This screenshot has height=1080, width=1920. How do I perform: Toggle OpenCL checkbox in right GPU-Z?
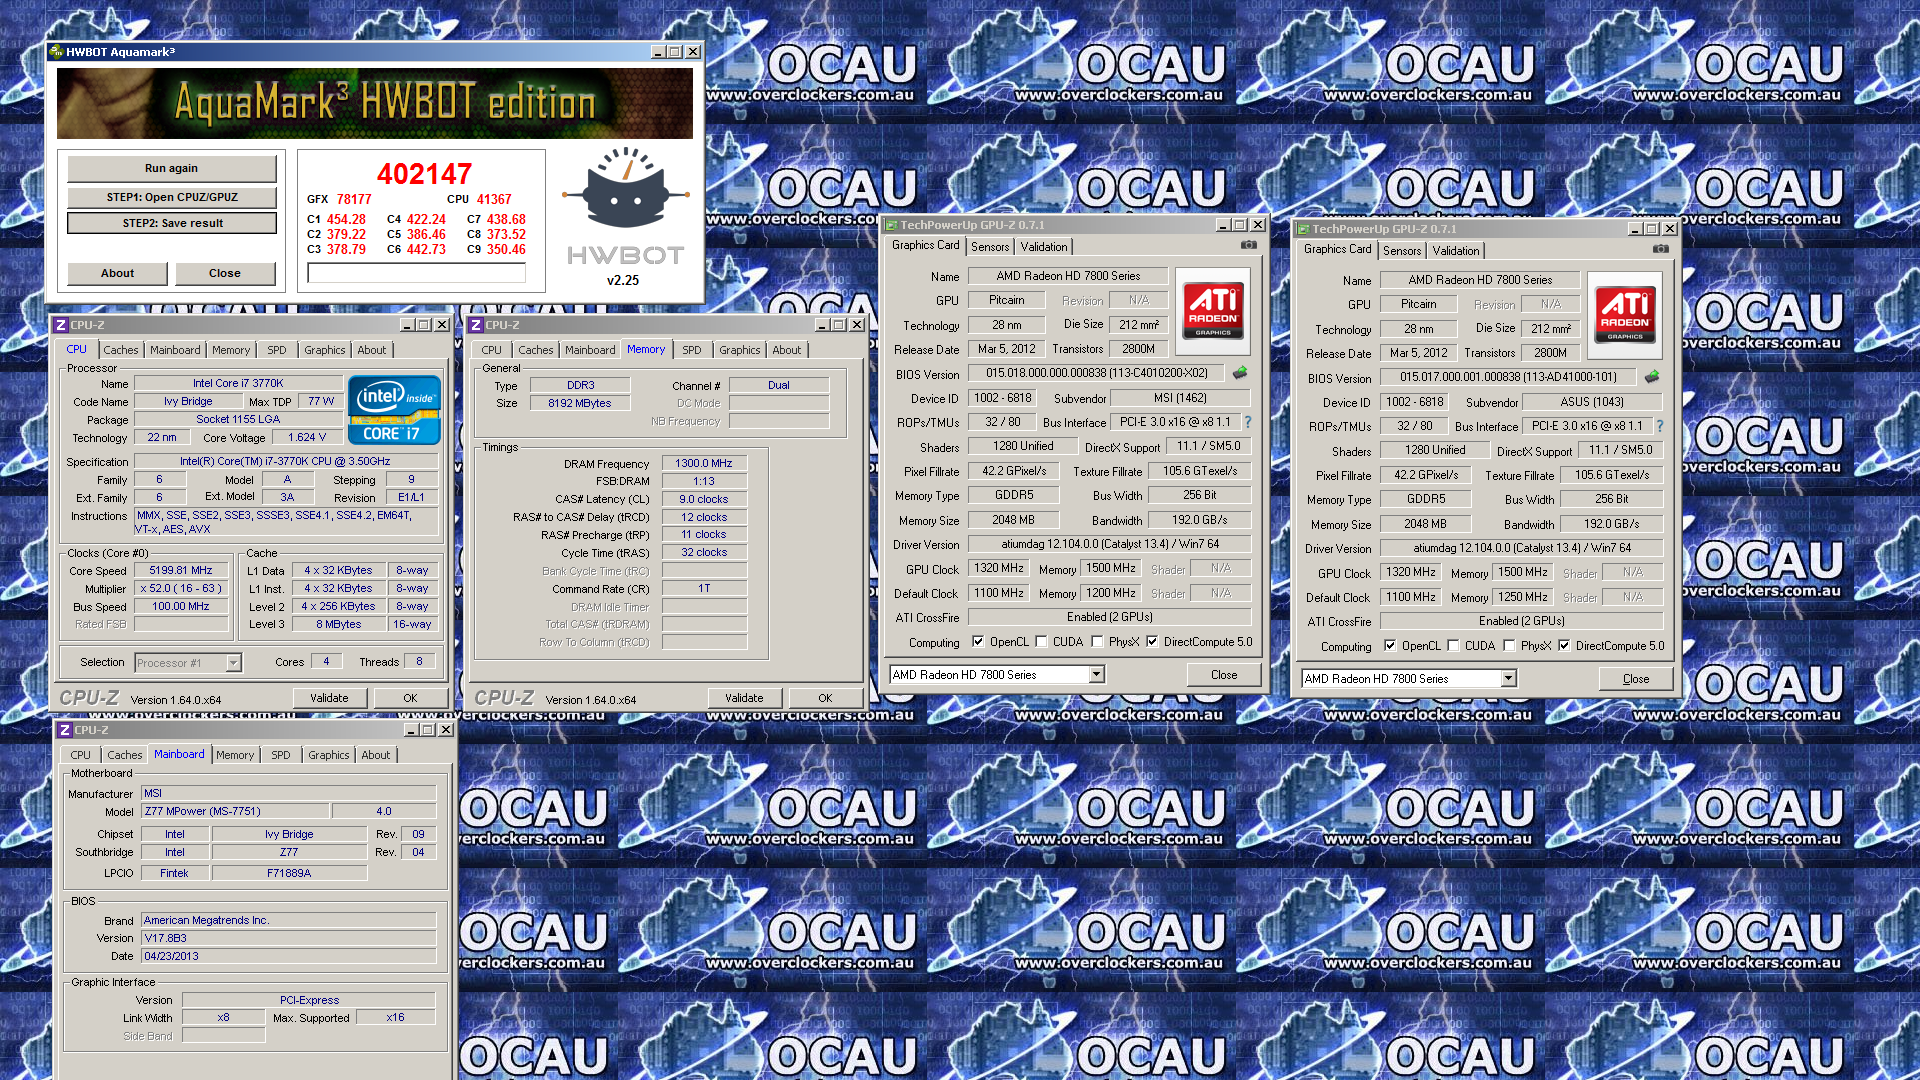click(x=1390, y=646)
